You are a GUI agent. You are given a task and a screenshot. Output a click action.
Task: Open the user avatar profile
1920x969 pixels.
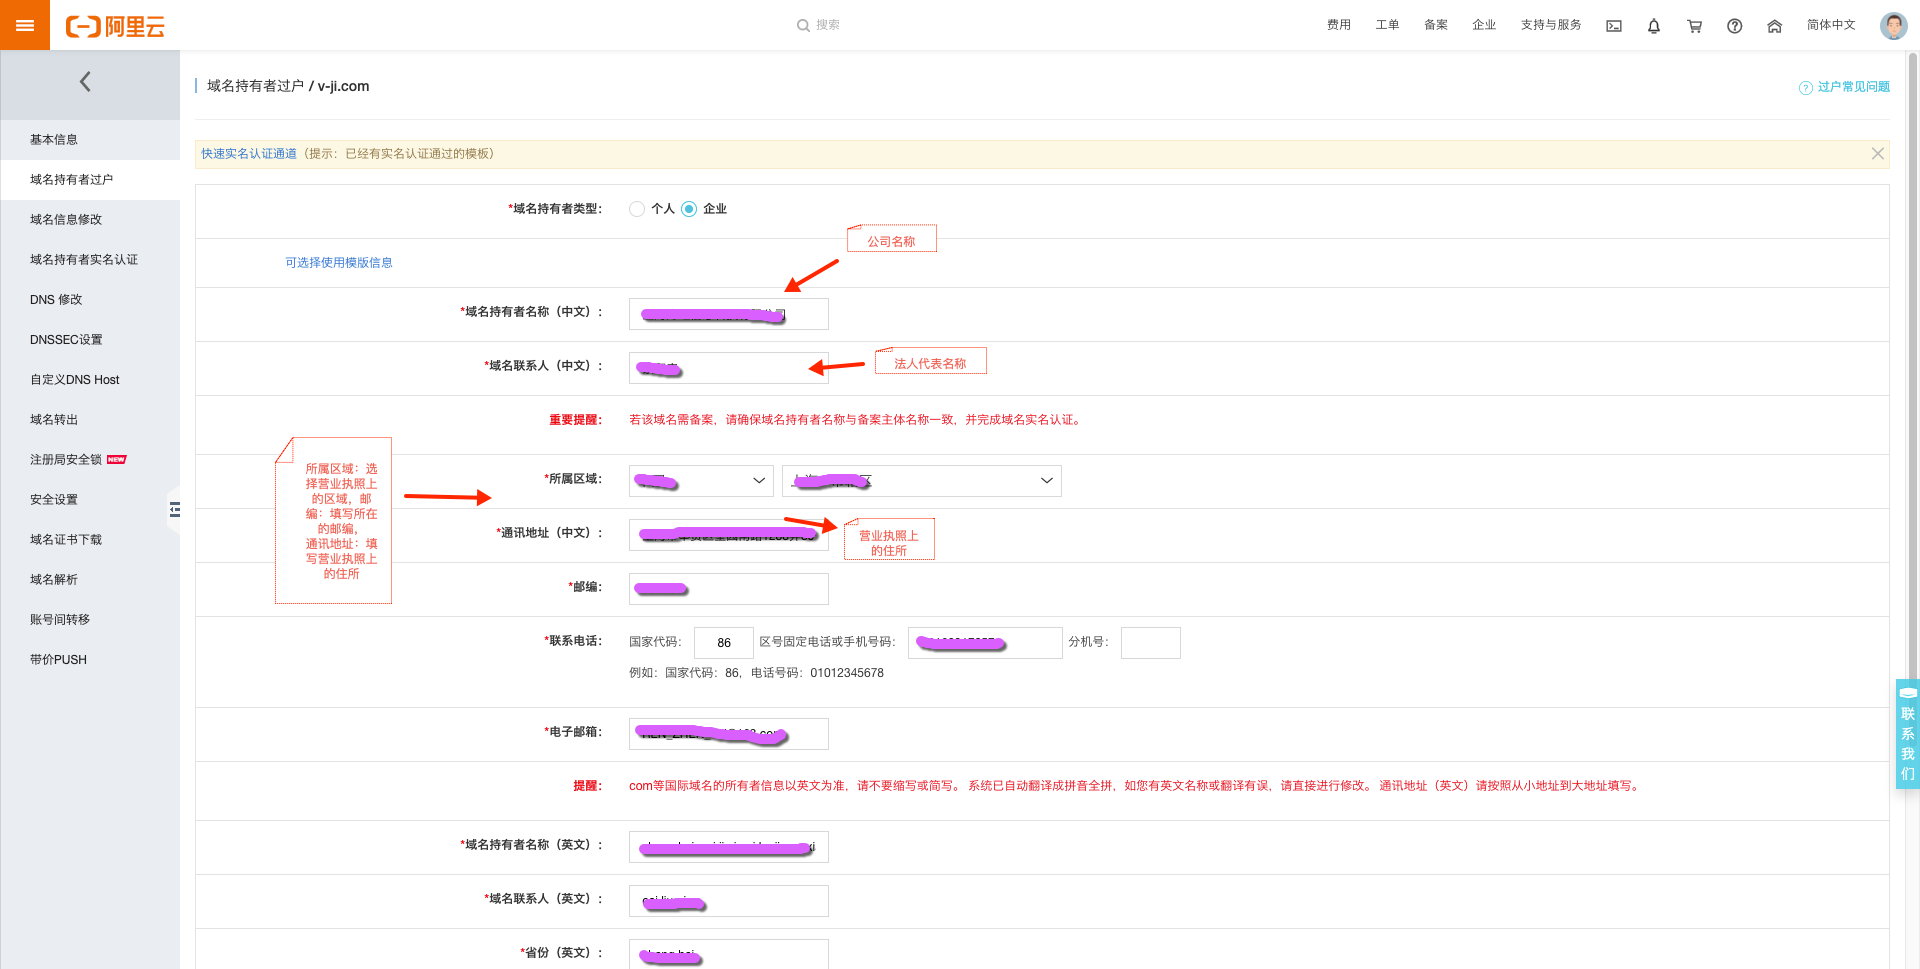pos(1892,26)
